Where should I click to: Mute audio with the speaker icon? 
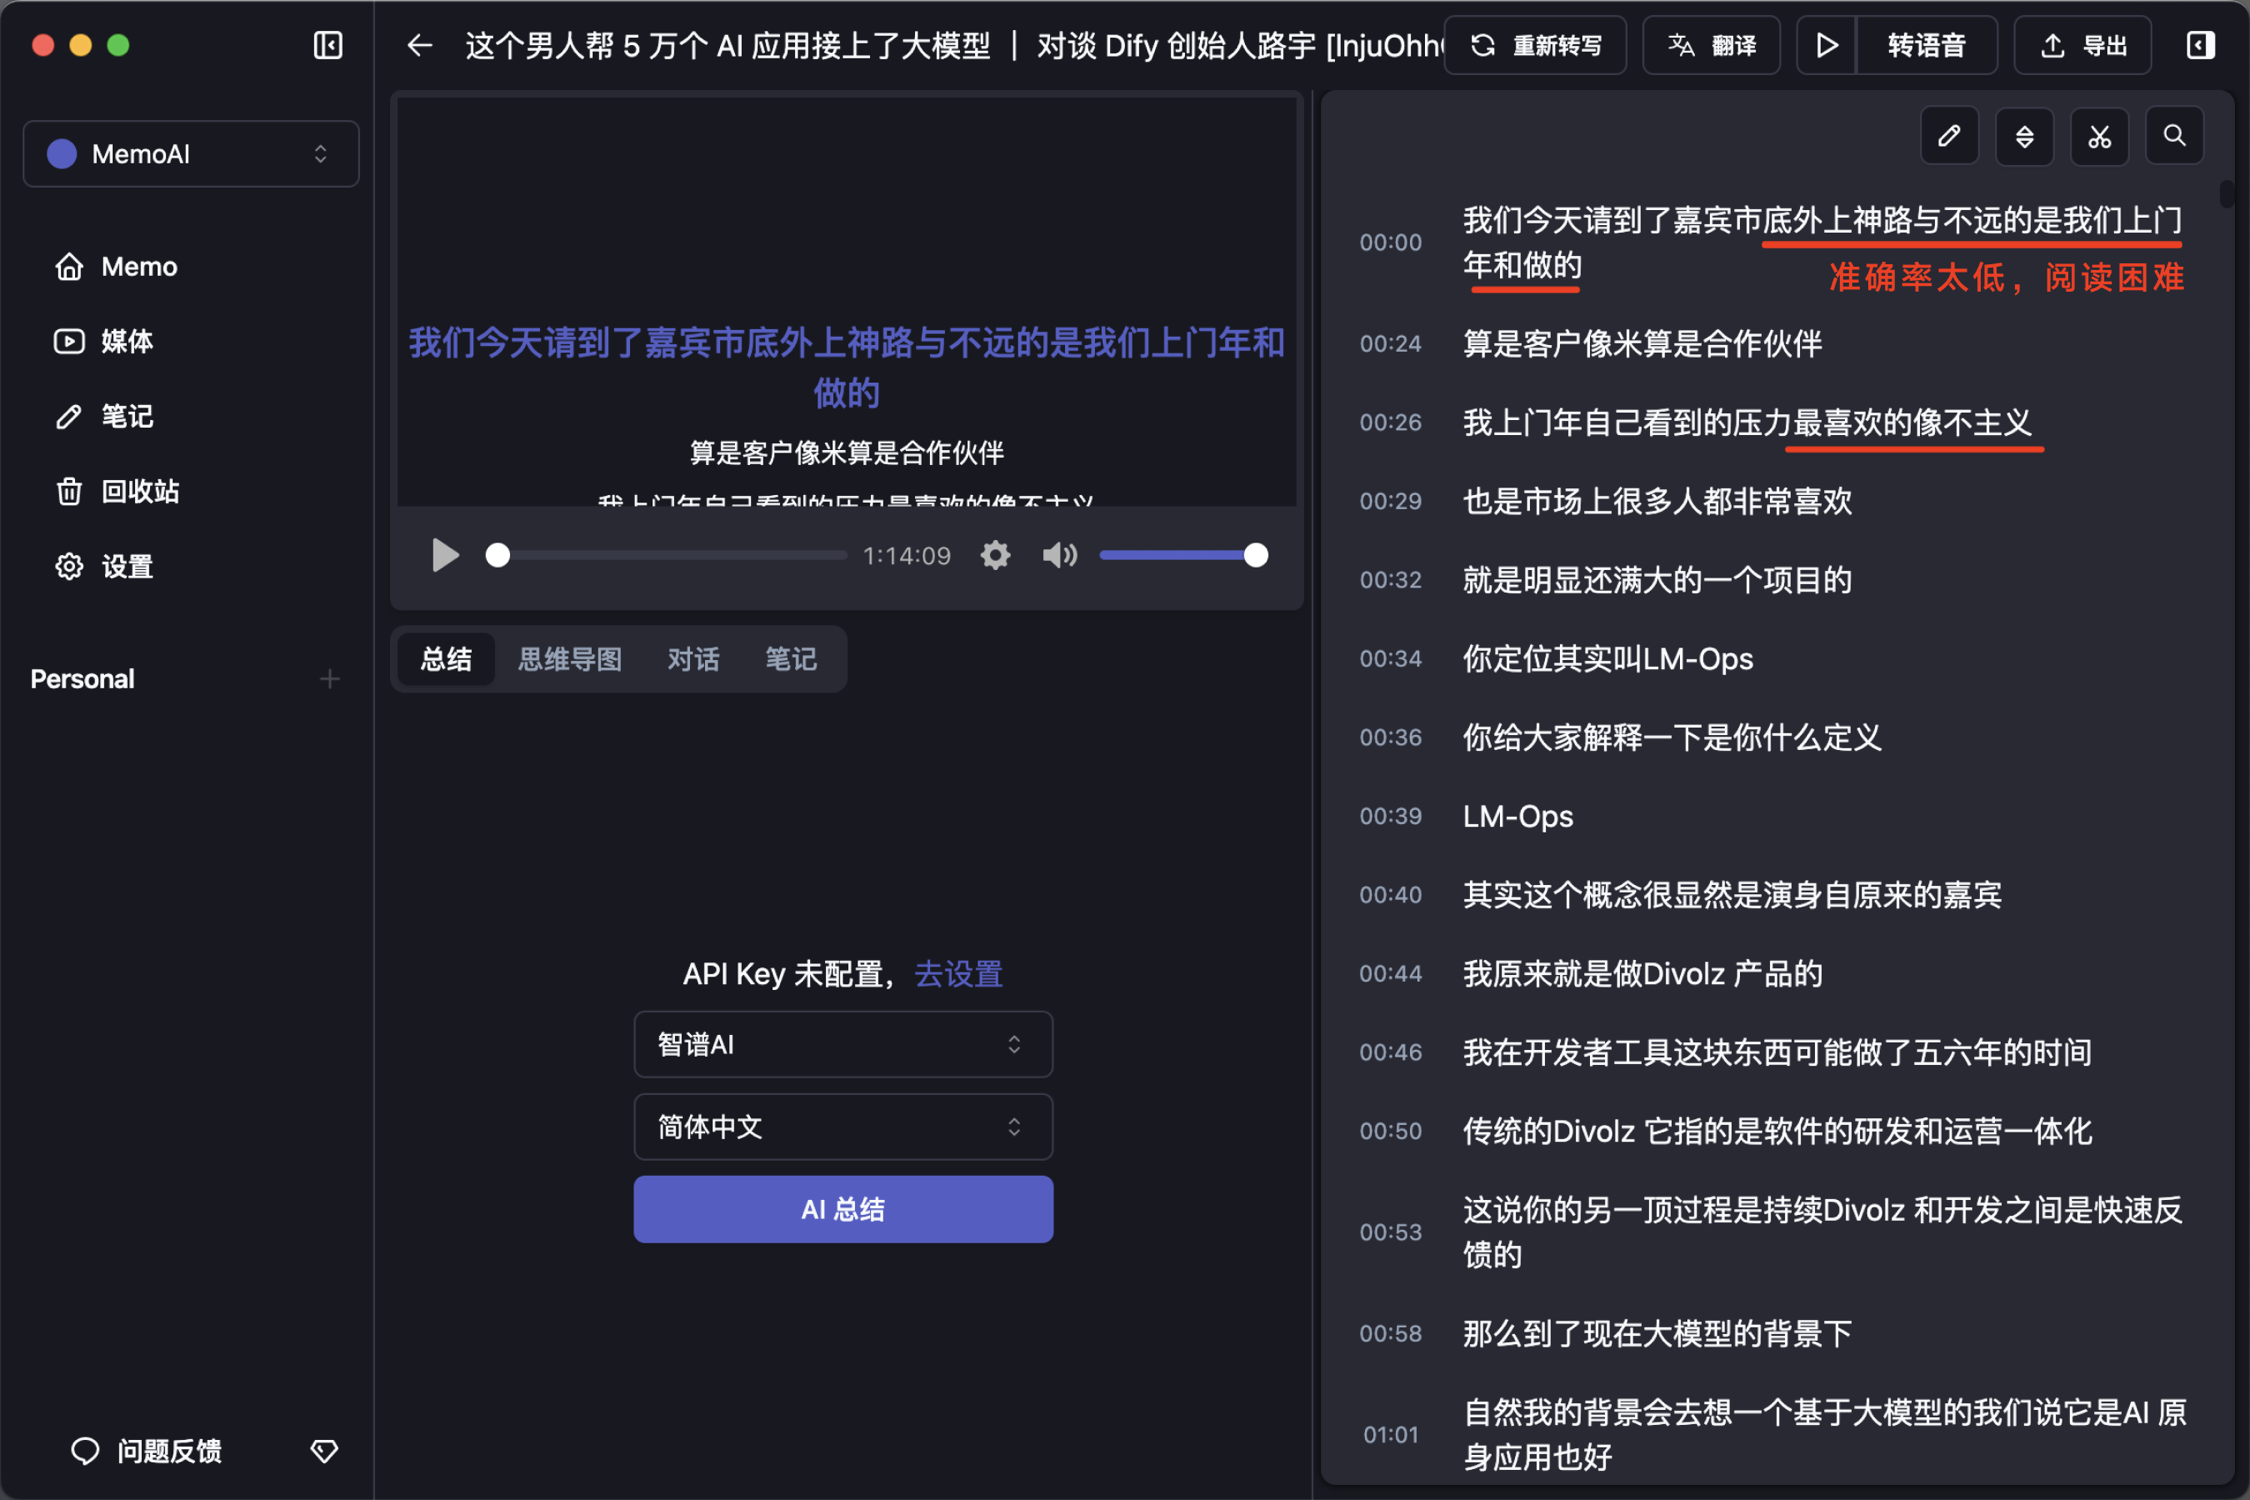tap(1059, 555)
